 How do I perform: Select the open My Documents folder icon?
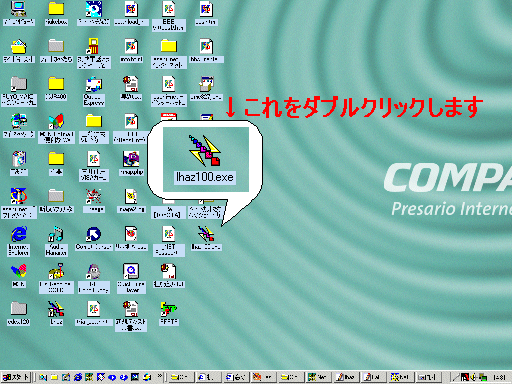pos(19,46)
